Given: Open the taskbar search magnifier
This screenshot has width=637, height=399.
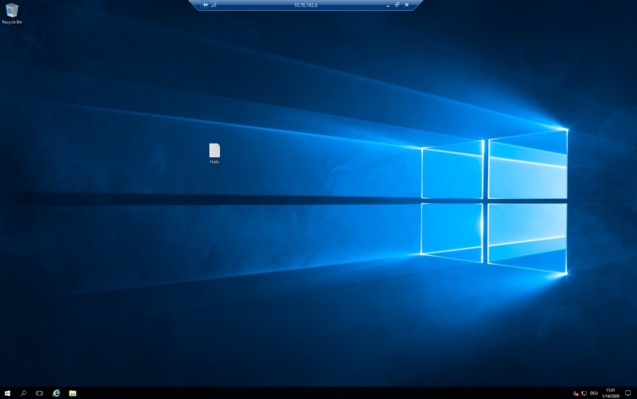Looking at the screenshot, I should pos(24,393).
